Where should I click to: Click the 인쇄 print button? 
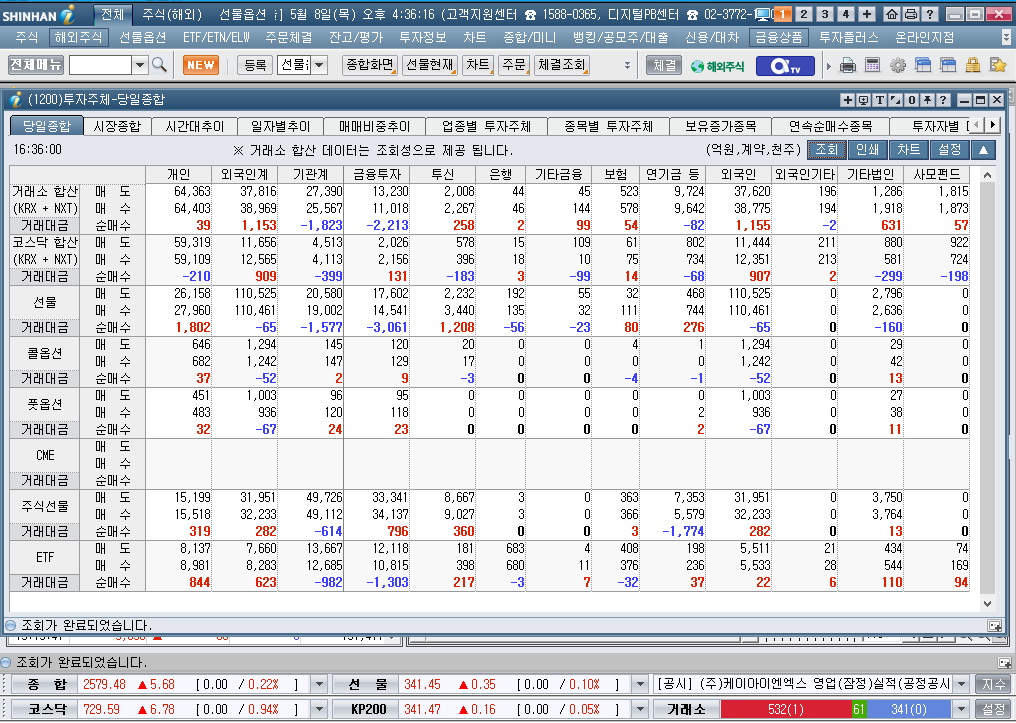coord(867,150)
